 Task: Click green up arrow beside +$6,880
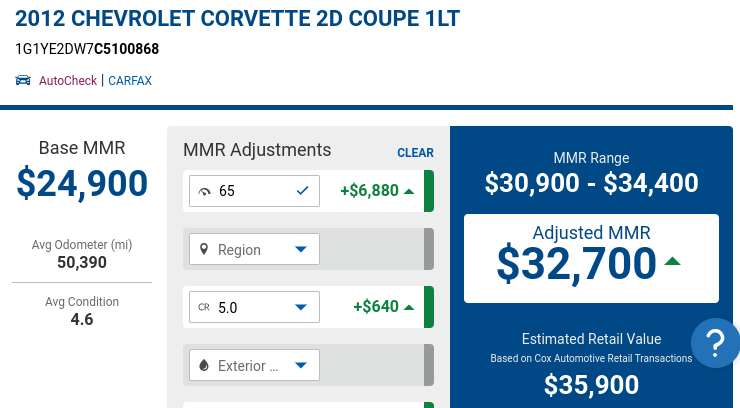tap(409, 192)
